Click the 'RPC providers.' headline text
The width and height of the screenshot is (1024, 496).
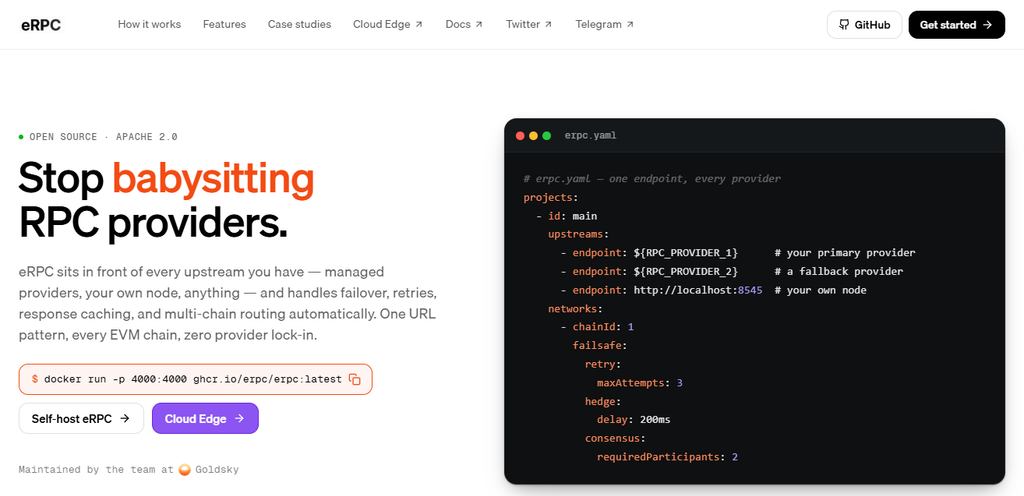153,223
